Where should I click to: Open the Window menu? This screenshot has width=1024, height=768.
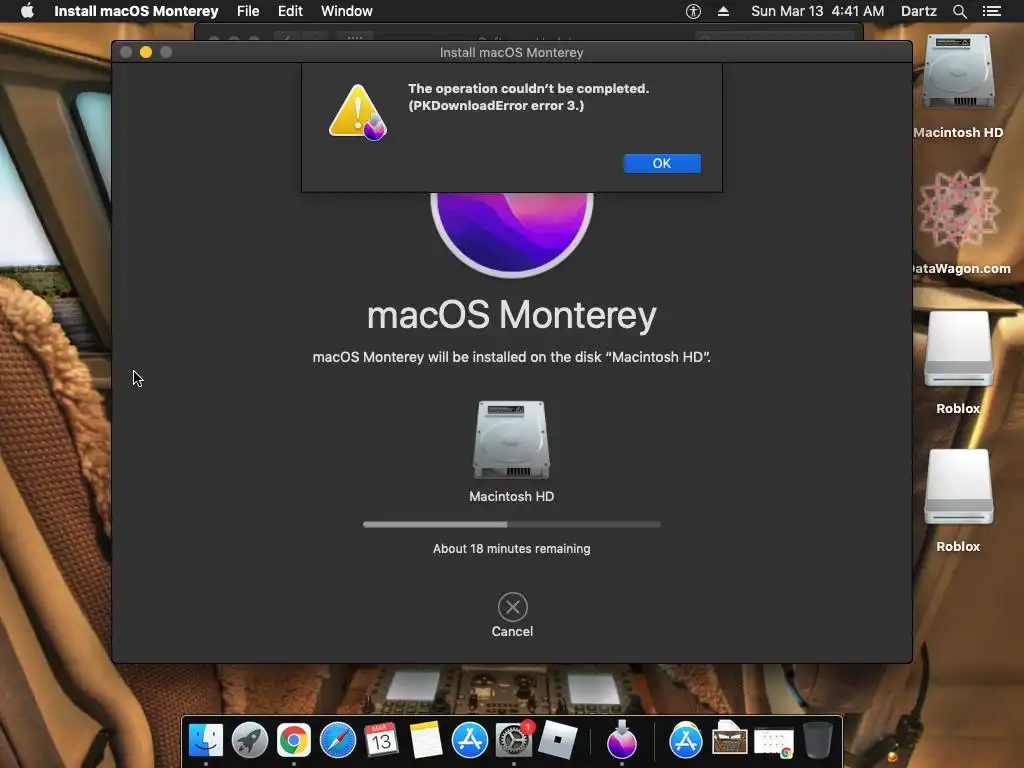coord(347,11)
